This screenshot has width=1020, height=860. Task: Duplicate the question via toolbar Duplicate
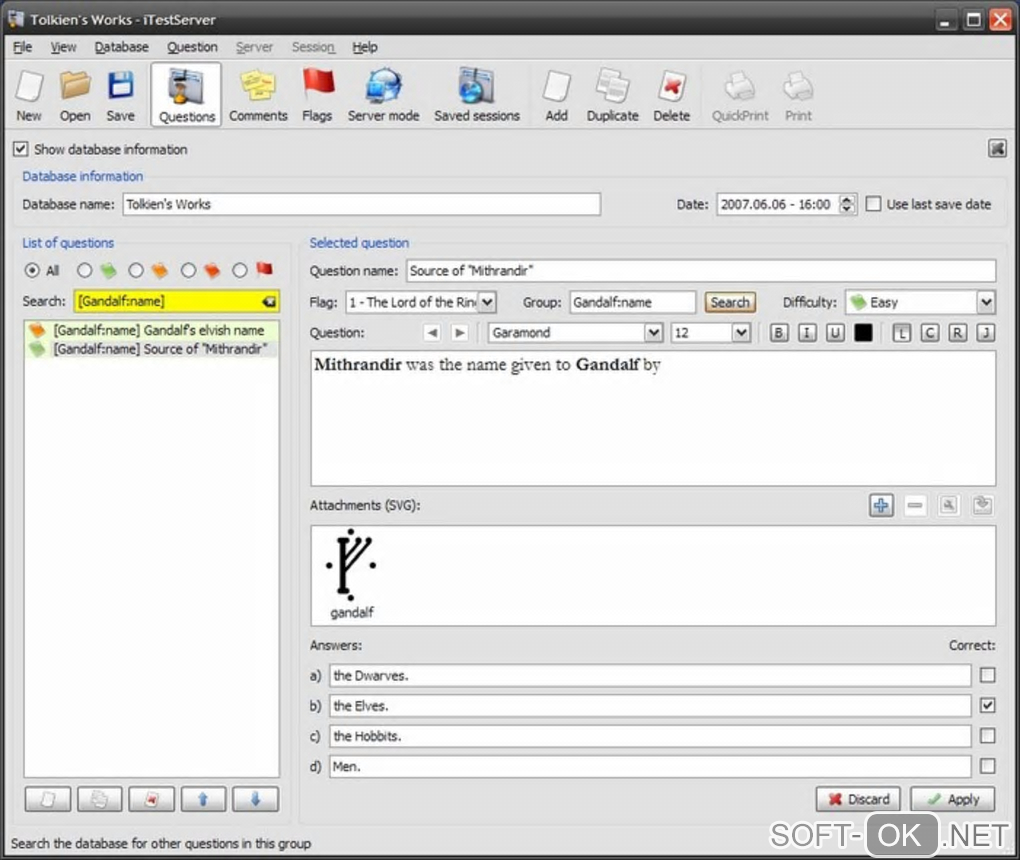tap(612, 96)
